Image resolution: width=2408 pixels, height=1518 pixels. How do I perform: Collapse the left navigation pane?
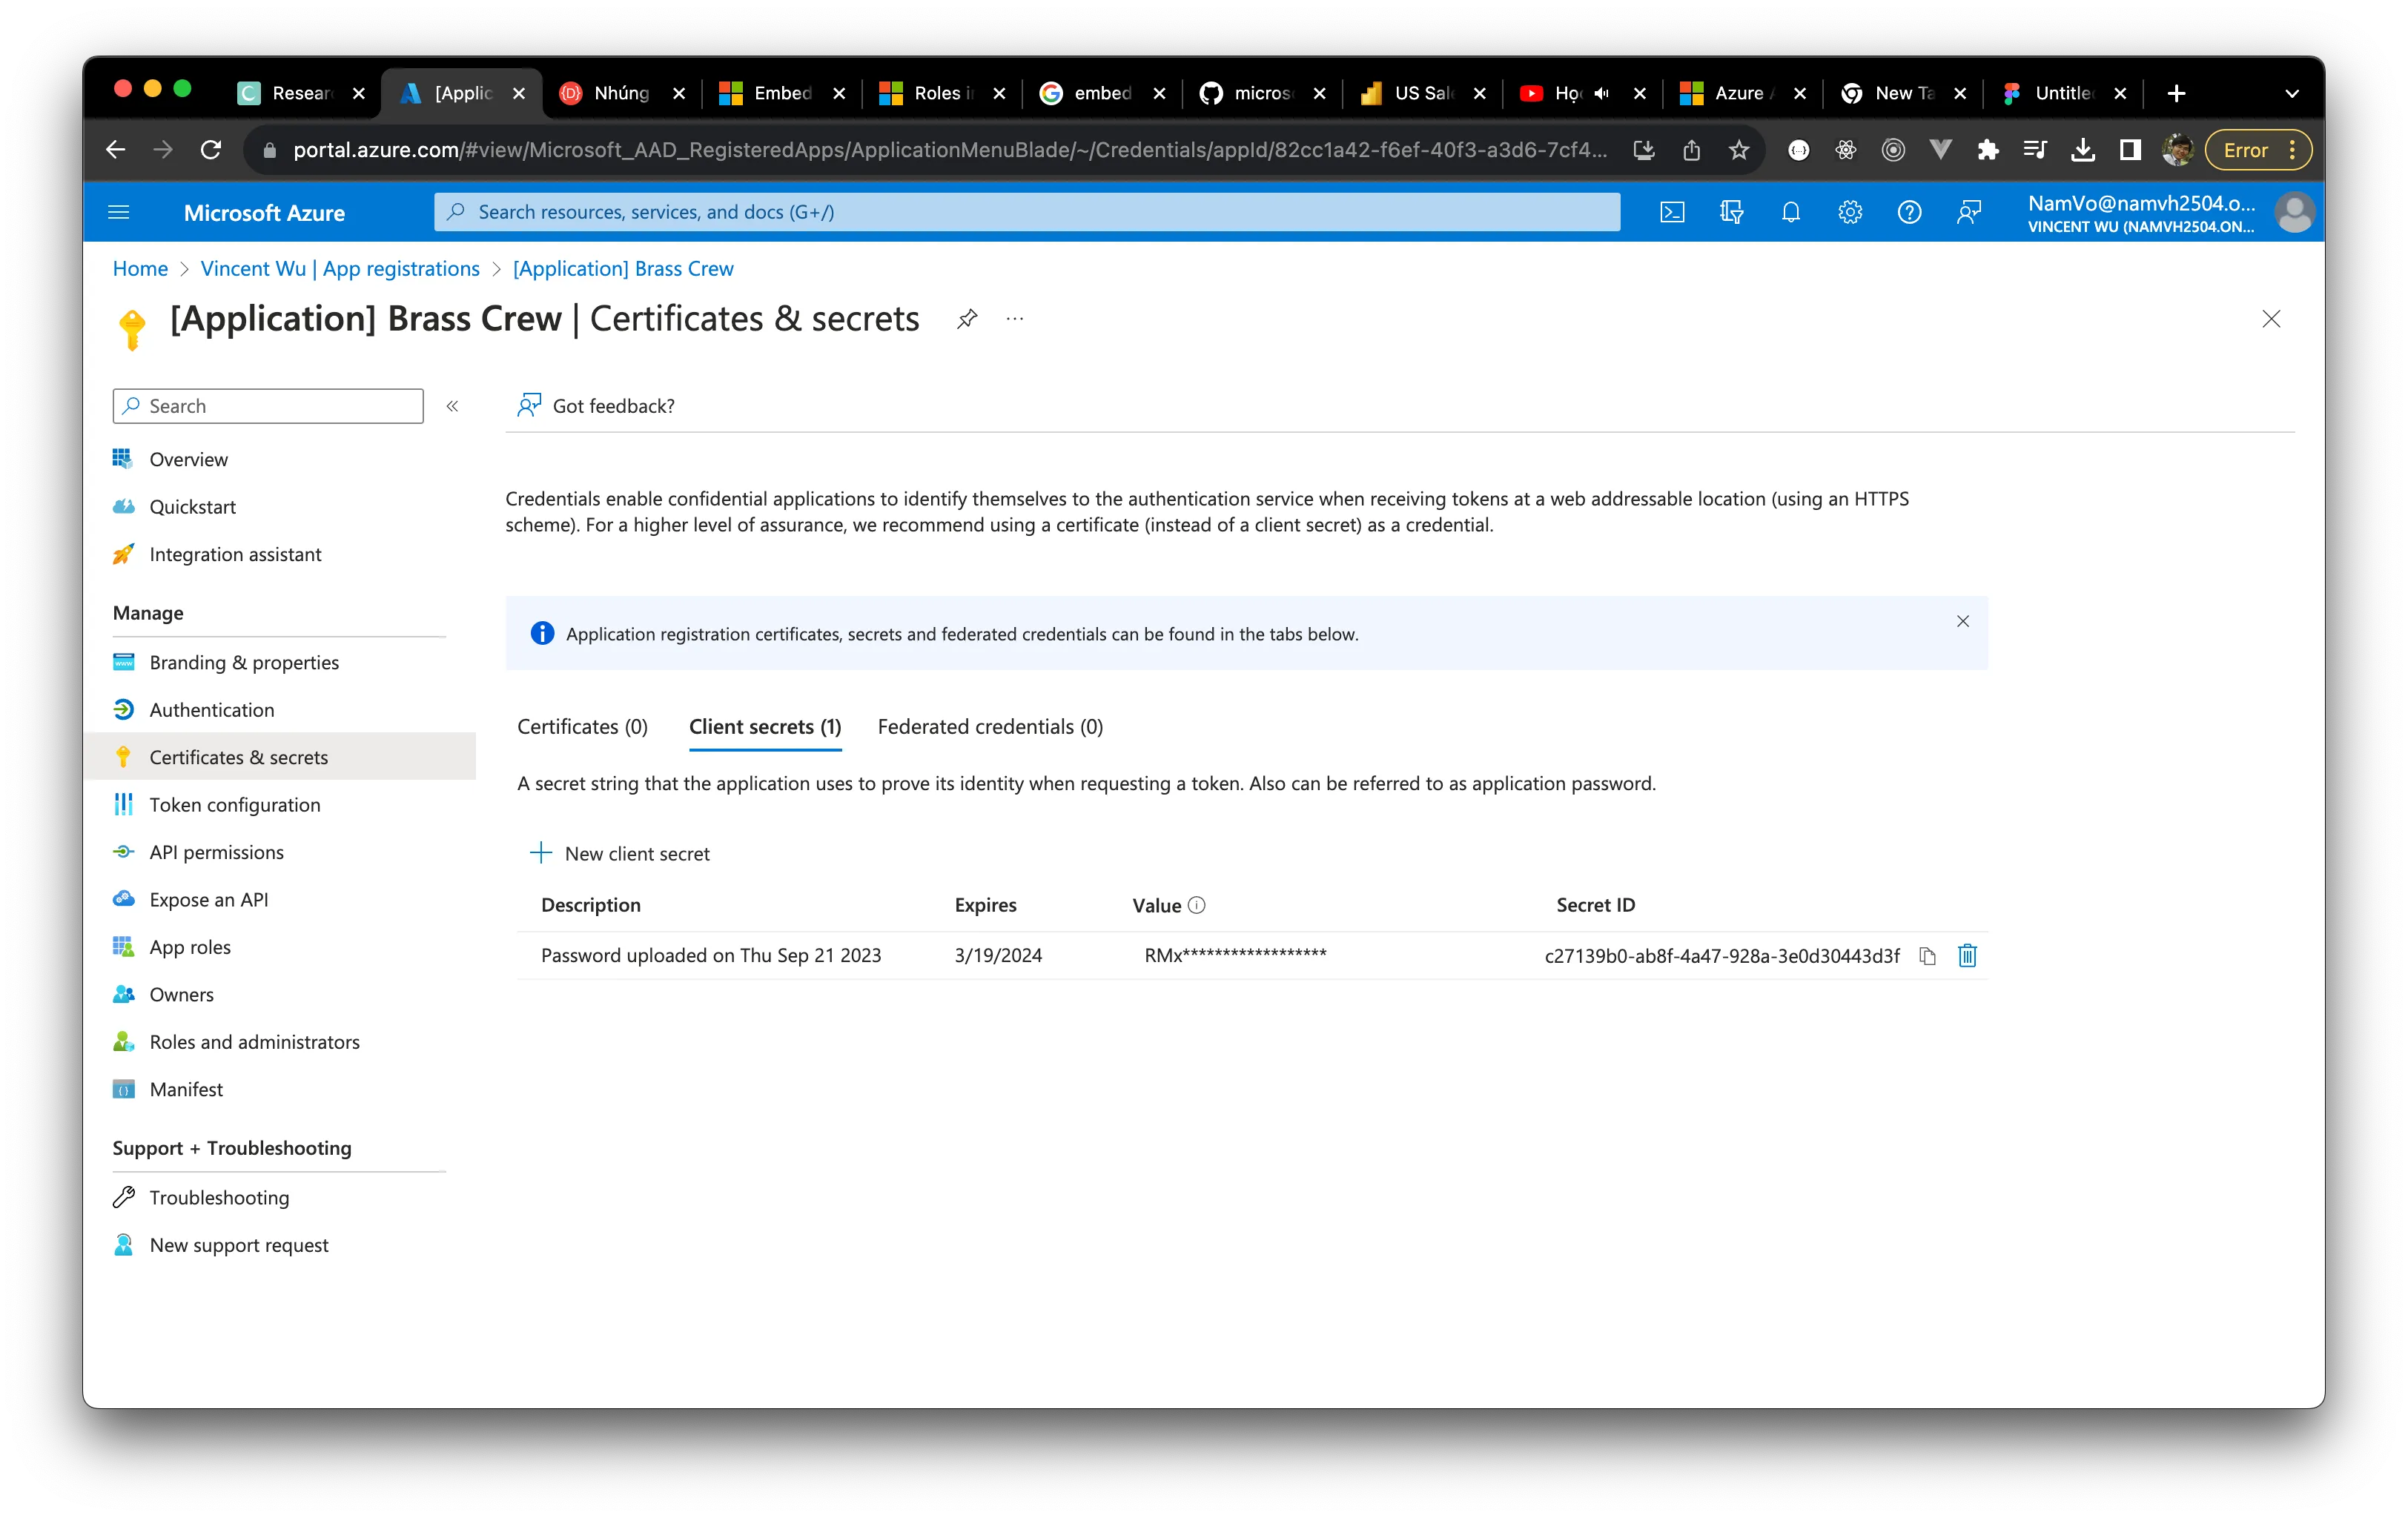click(452, 406)
